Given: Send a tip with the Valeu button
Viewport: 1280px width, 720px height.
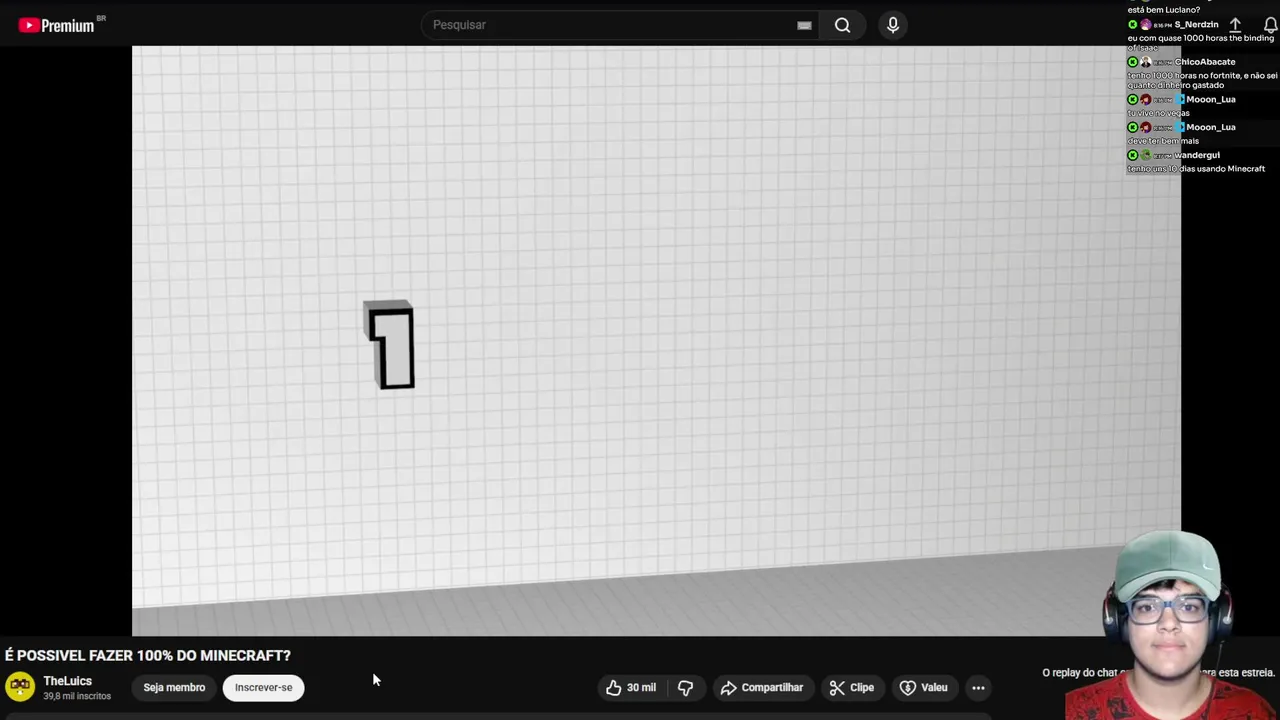Looking at the screenshot, I should pos(924,687).
